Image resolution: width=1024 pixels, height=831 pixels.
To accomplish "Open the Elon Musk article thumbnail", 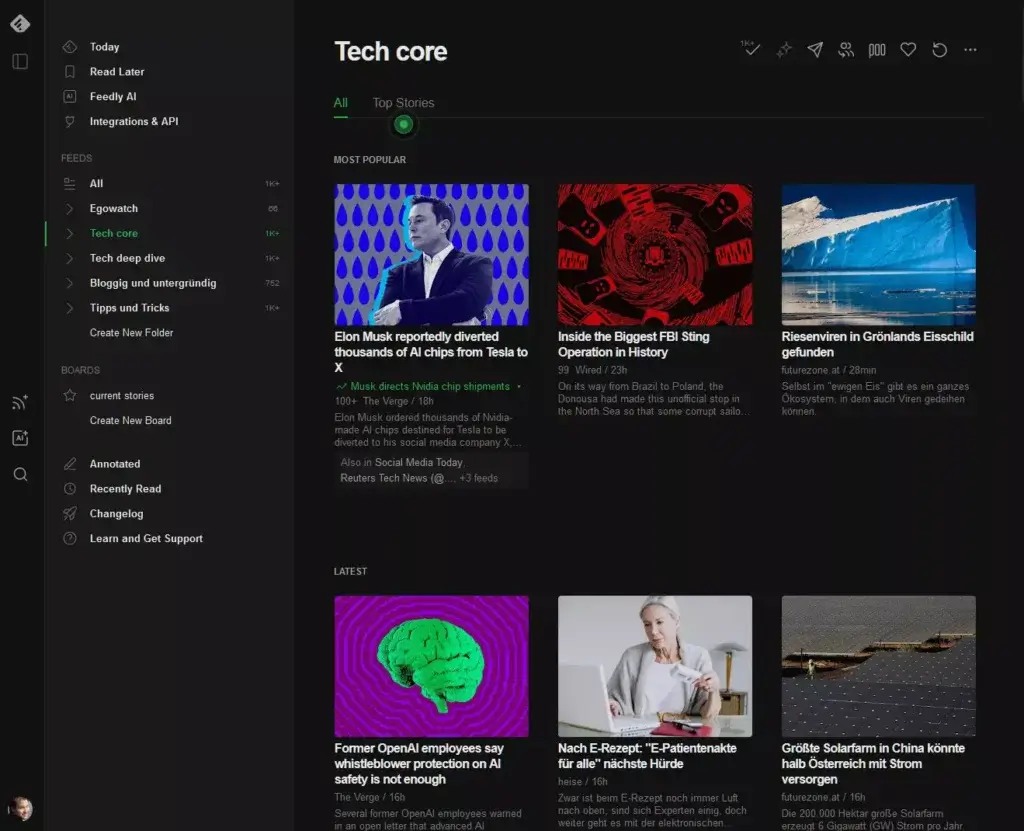I will coord(432,254).
